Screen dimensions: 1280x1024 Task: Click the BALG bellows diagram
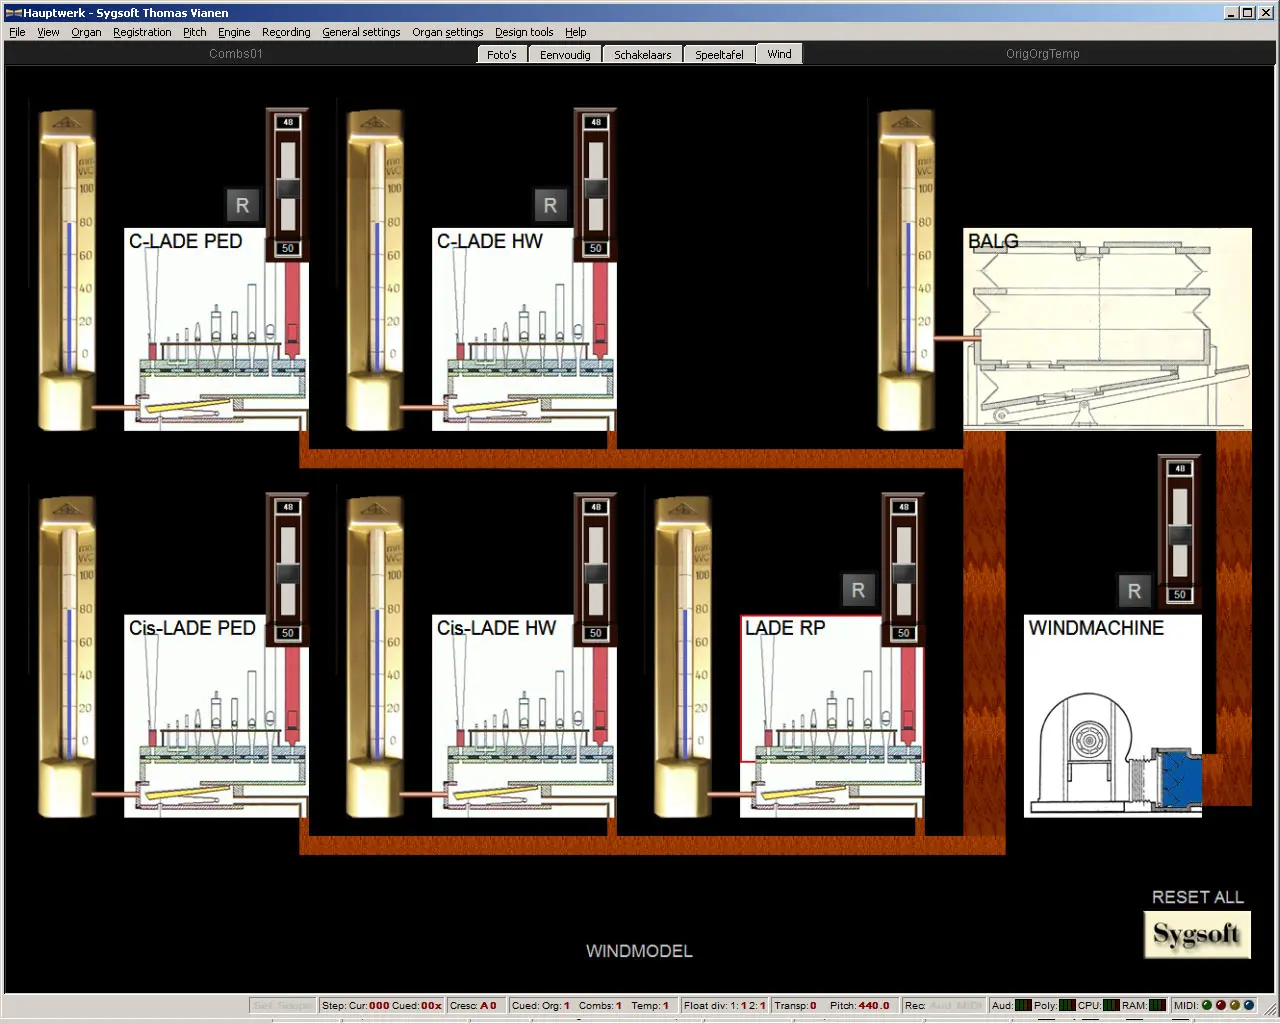[1107, 328]
